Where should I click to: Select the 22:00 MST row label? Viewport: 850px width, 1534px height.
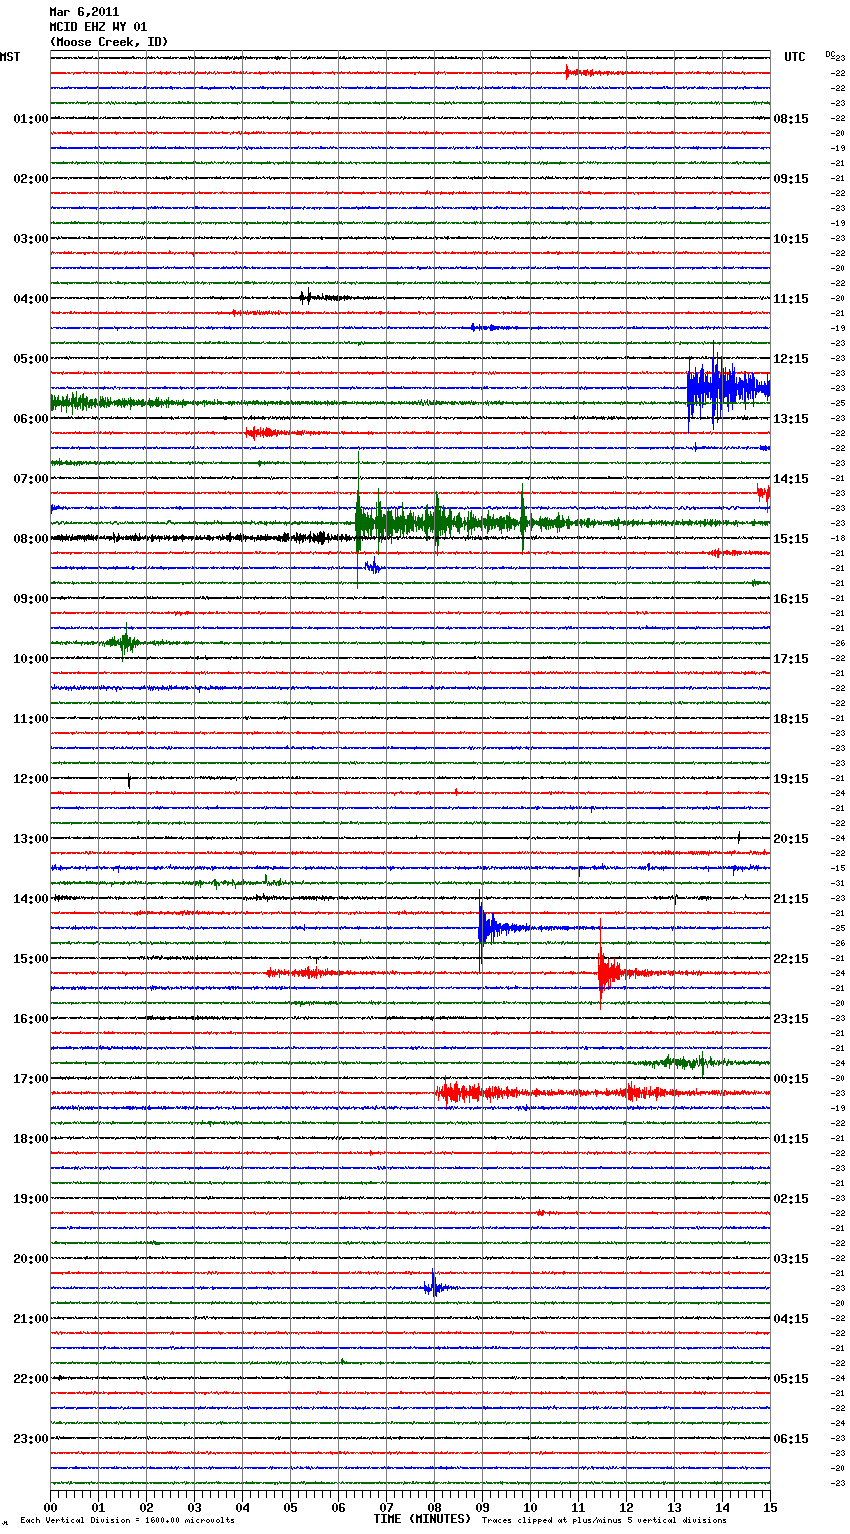point(31,1379)
